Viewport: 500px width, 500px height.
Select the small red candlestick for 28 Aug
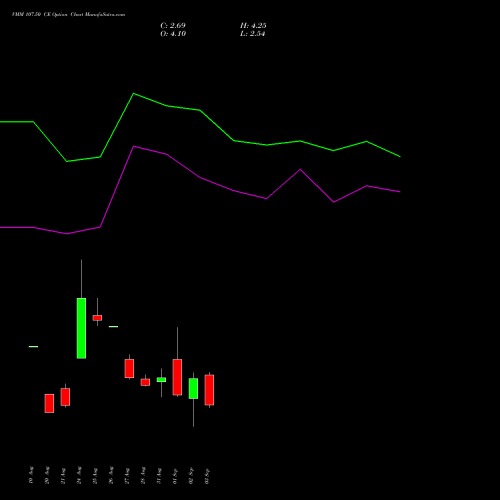pos(145,382)
